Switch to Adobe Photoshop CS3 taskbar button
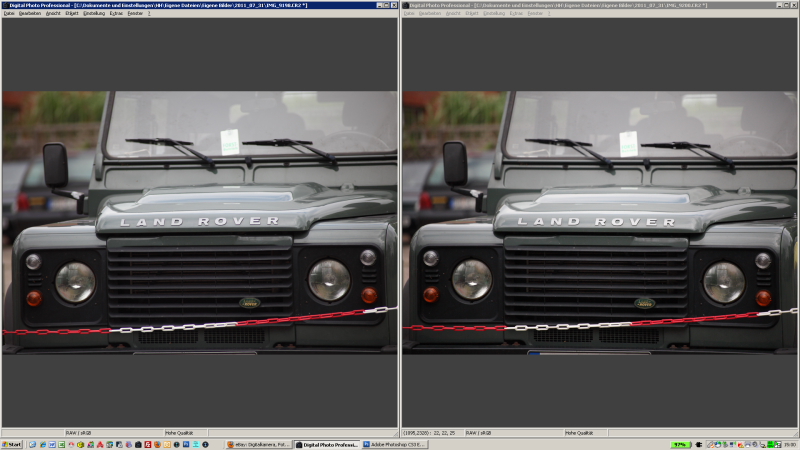800x450 pixels. pyautogui.click(x=394, y=445)
